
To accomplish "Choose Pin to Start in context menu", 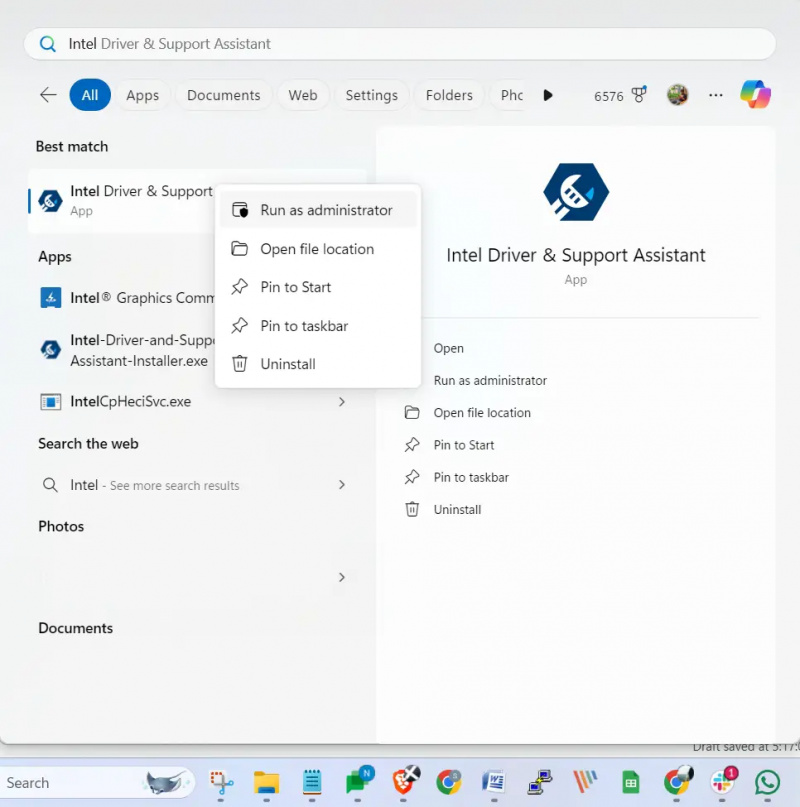I will tap(318, 287).
